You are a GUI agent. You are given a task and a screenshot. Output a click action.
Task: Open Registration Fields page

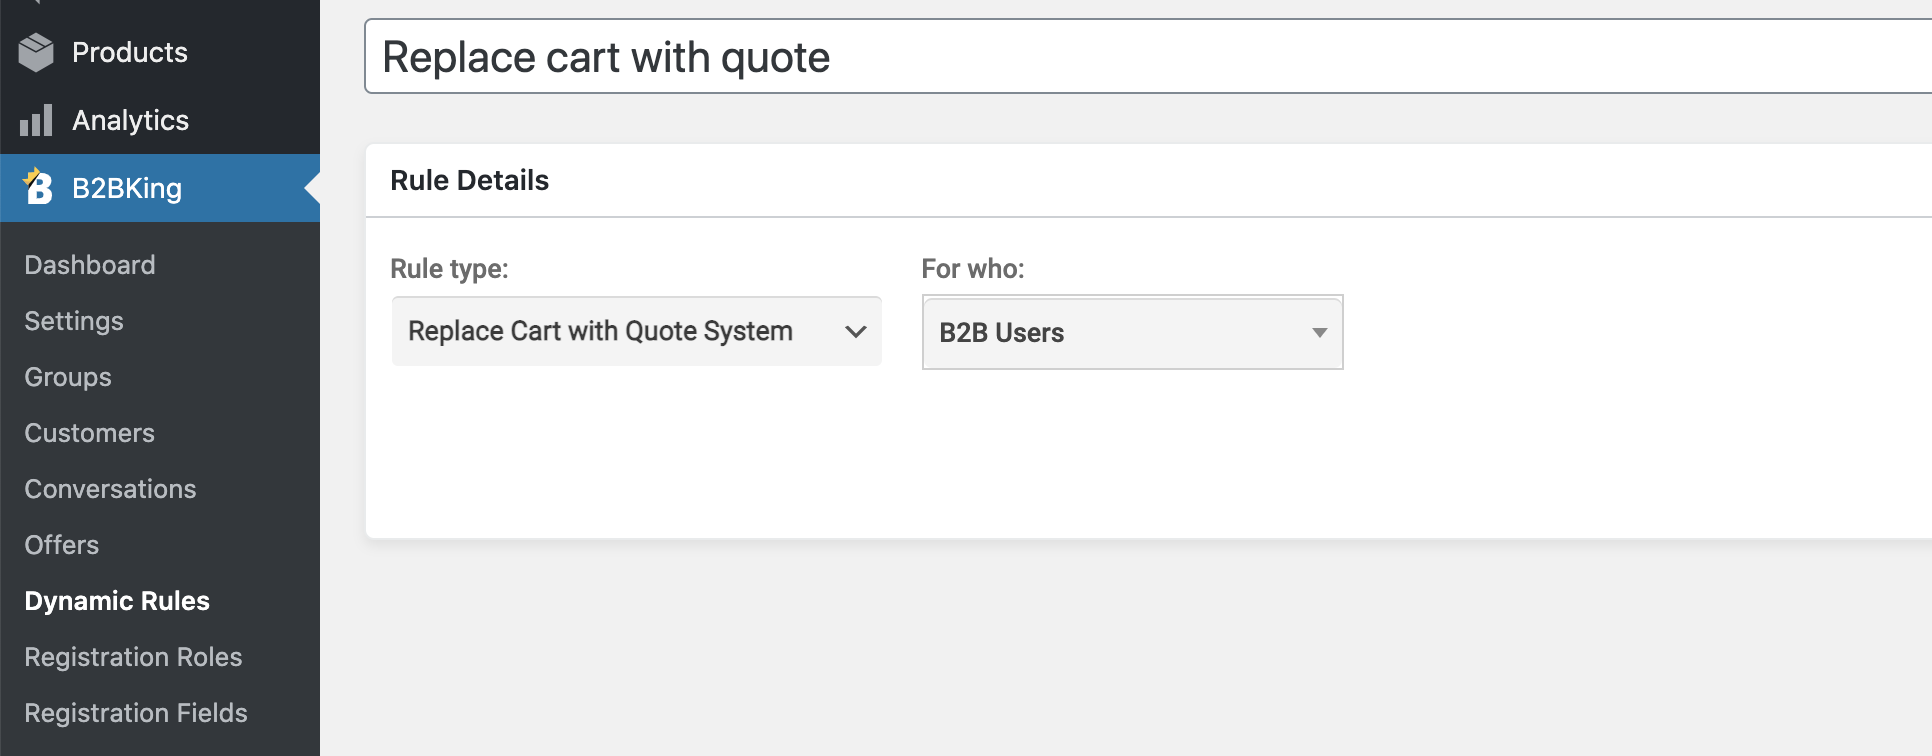[136, 713]
